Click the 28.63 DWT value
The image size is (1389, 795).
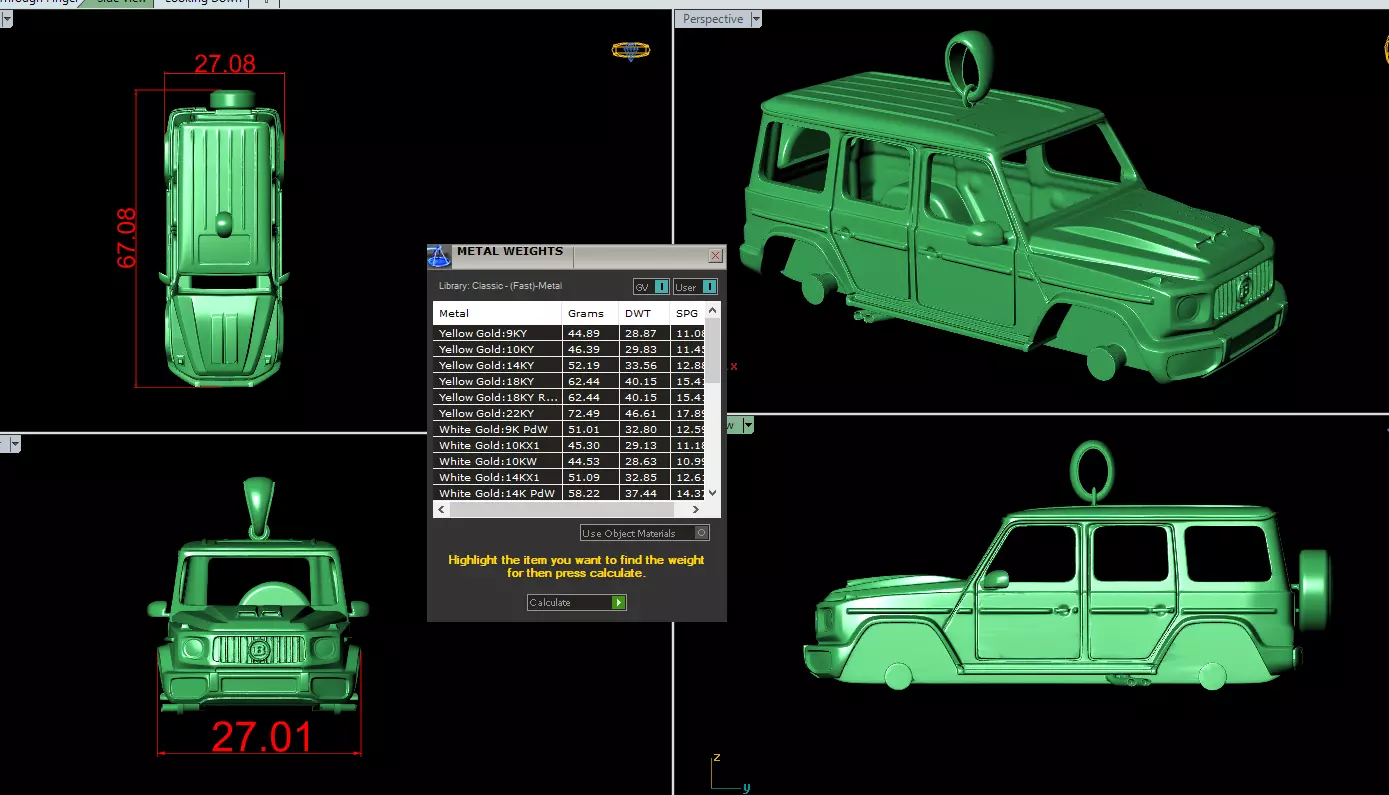click(x=641, y=461)
